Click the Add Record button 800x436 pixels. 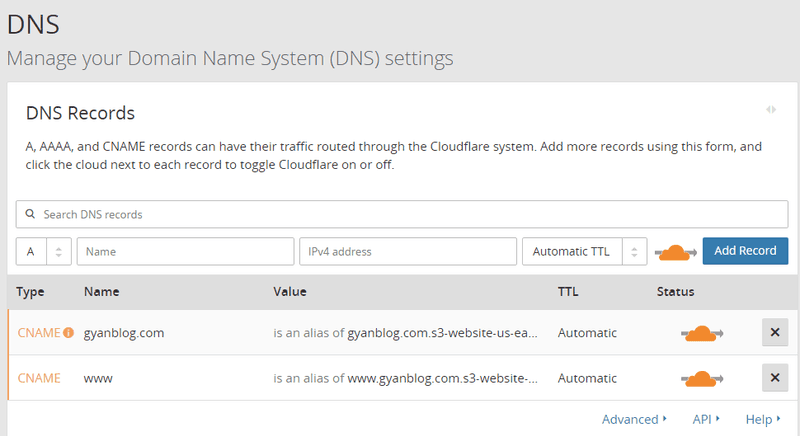[745, 251]
